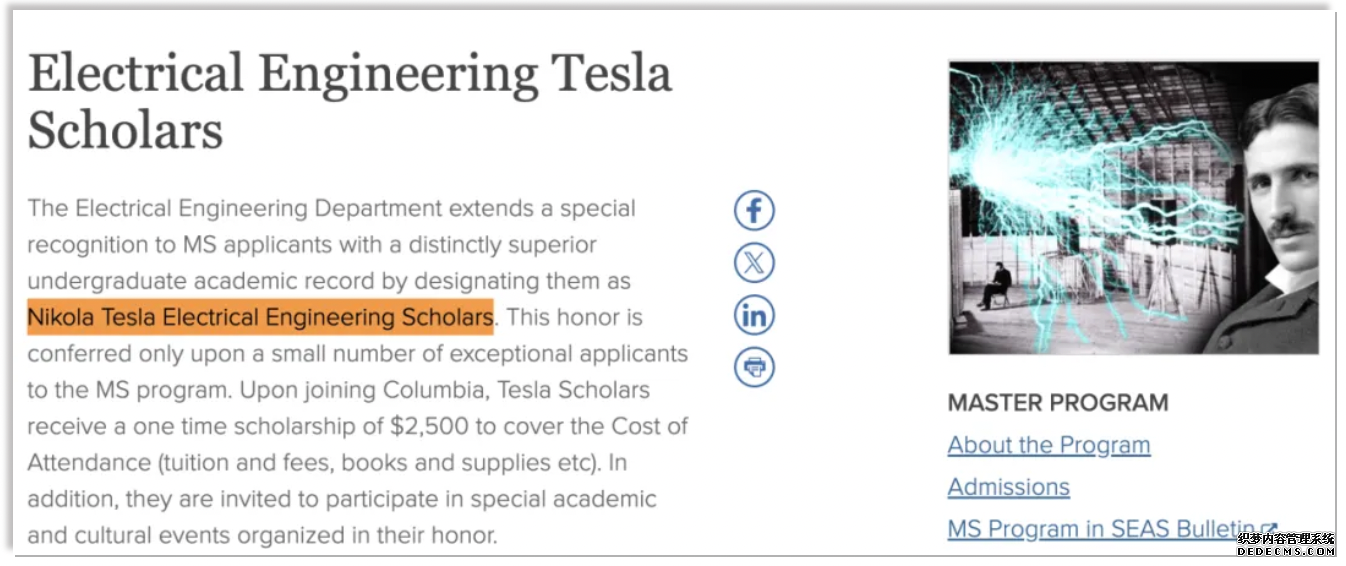
Task: Click the word Columbia in the paragraph
Action: 433,390
